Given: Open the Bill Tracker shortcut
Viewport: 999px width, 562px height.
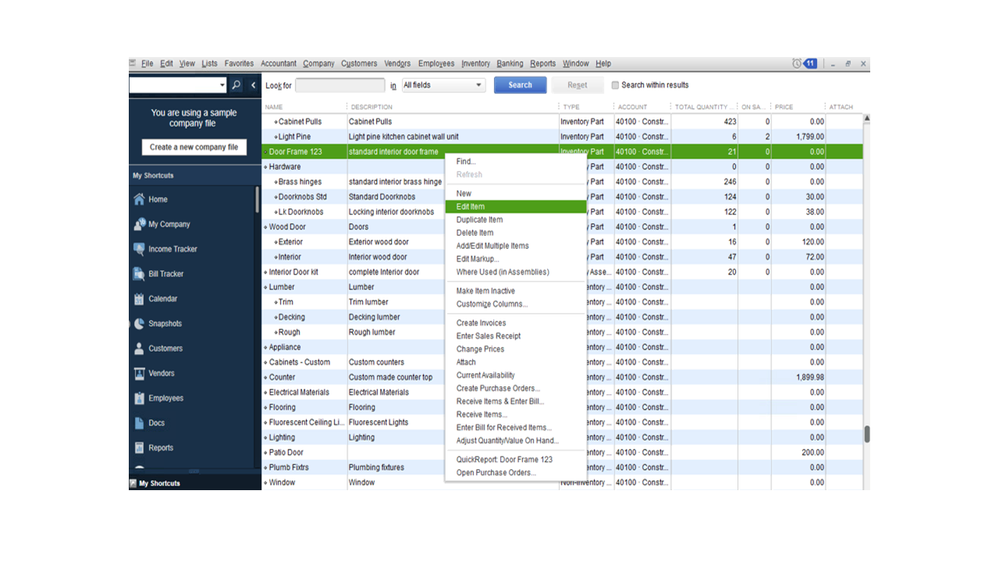Looking at the screenshot, I should pos(166,274).
